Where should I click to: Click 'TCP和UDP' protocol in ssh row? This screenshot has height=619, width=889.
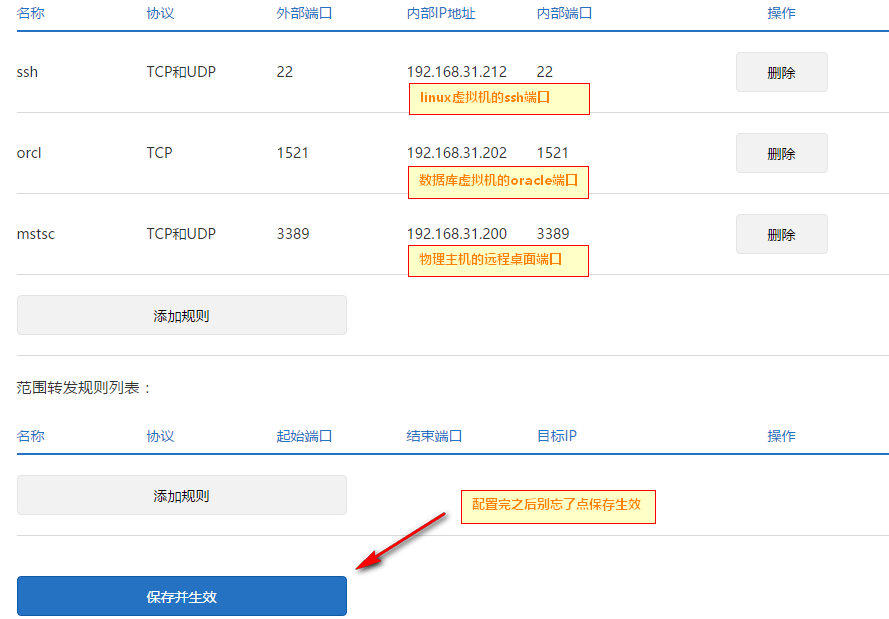tap(181, 72)
